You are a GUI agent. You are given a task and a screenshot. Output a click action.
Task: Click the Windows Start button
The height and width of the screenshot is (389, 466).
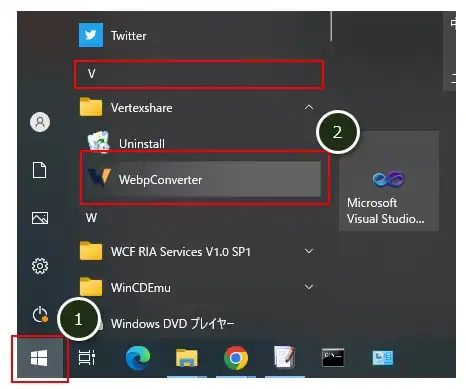coord(39,358)
